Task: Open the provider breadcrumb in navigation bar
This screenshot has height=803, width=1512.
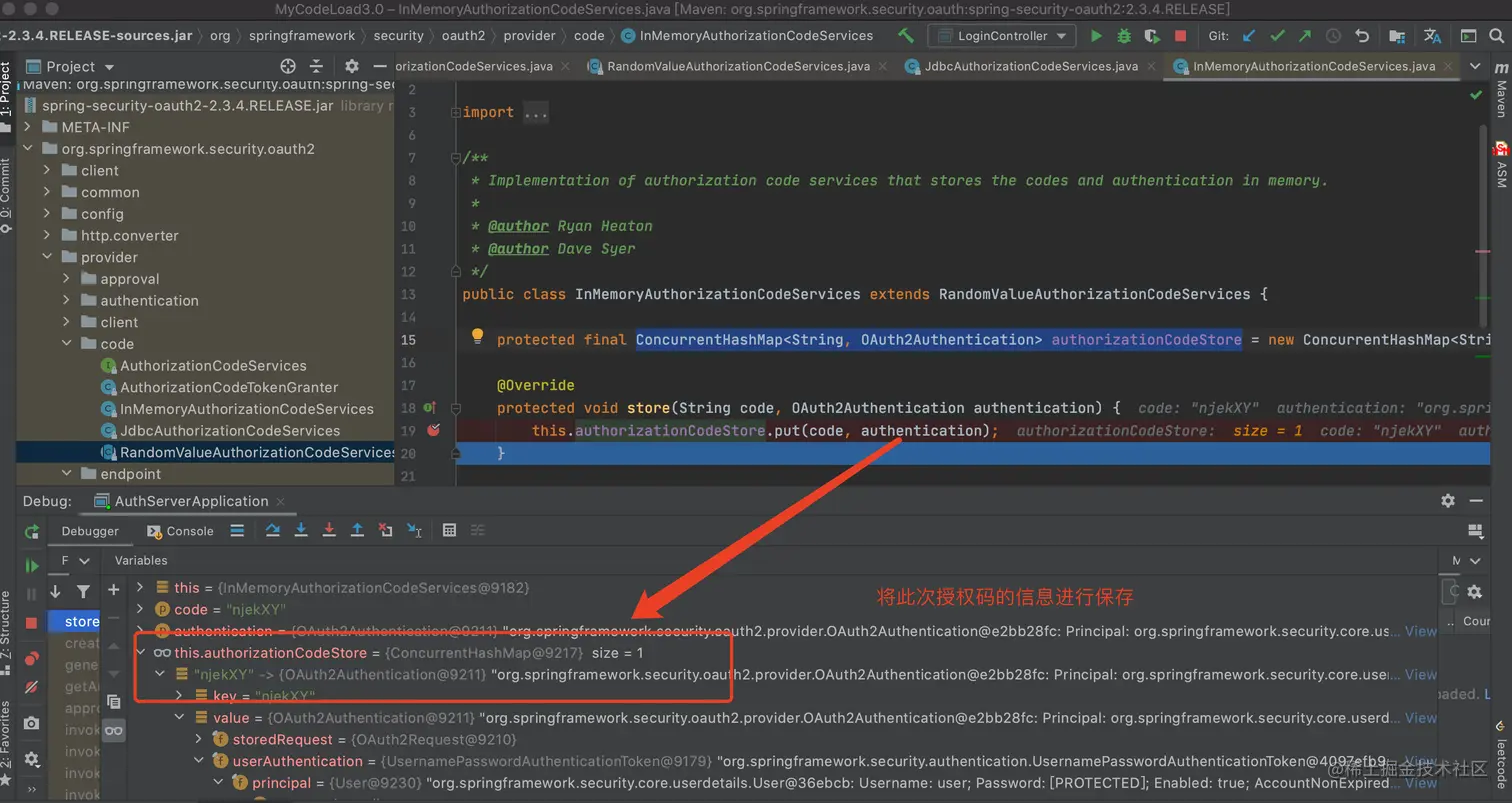Action: click(x=529, y=35)
